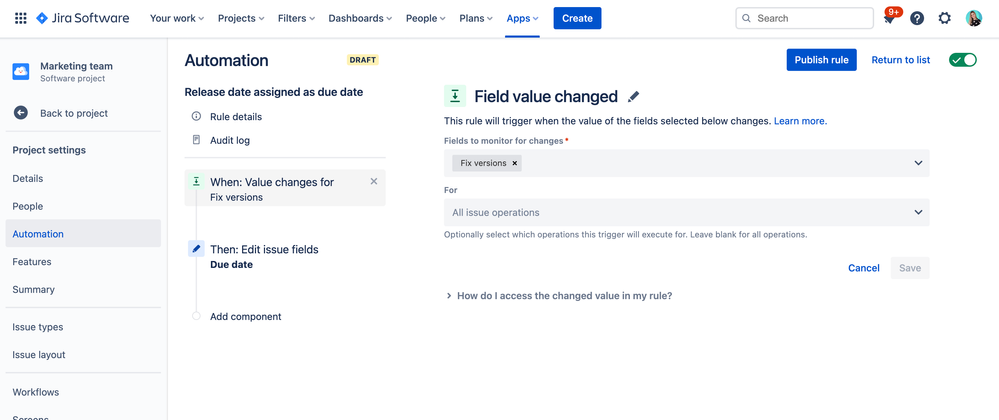999x420 pixels.
Task: Click the Jira Software logo
Action: tap(83, 18)
